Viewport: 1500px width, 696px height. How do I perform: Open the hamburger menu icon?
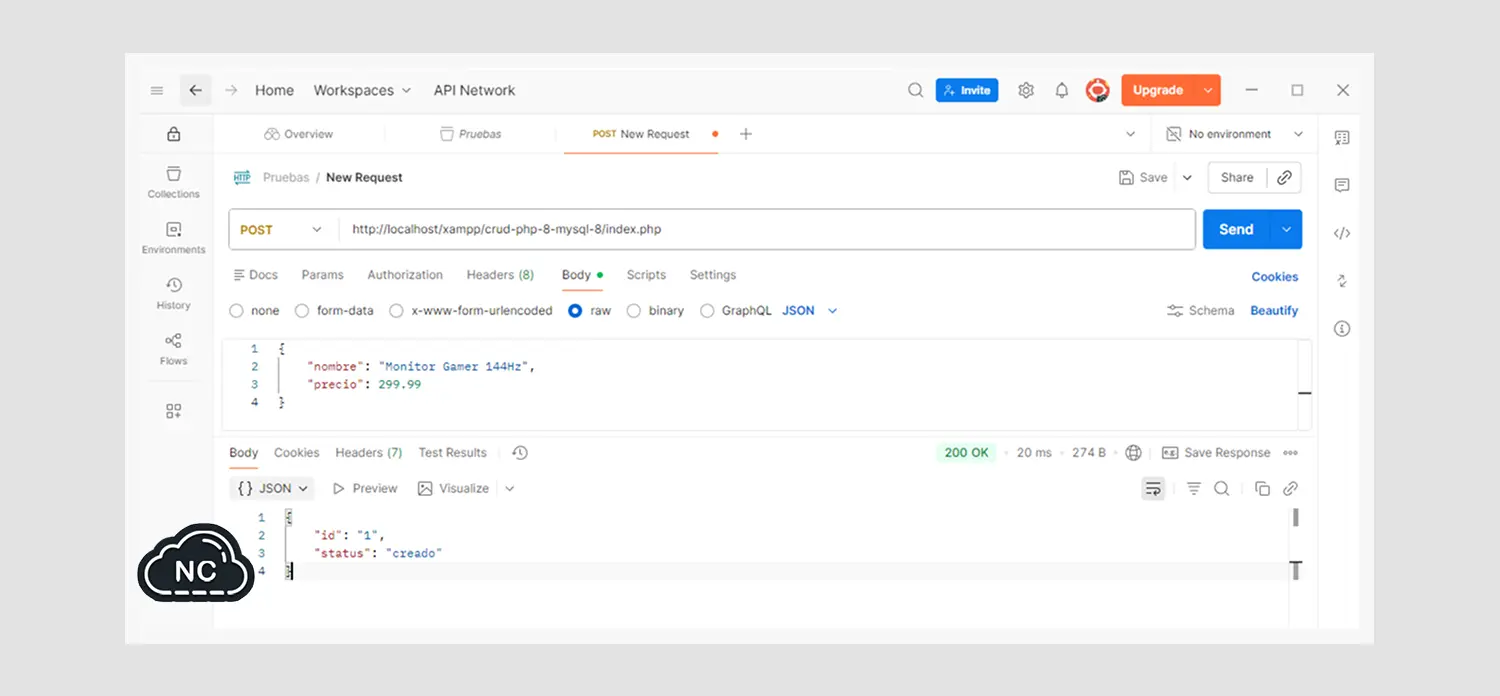pyautogui.click(x=157, y=90)
